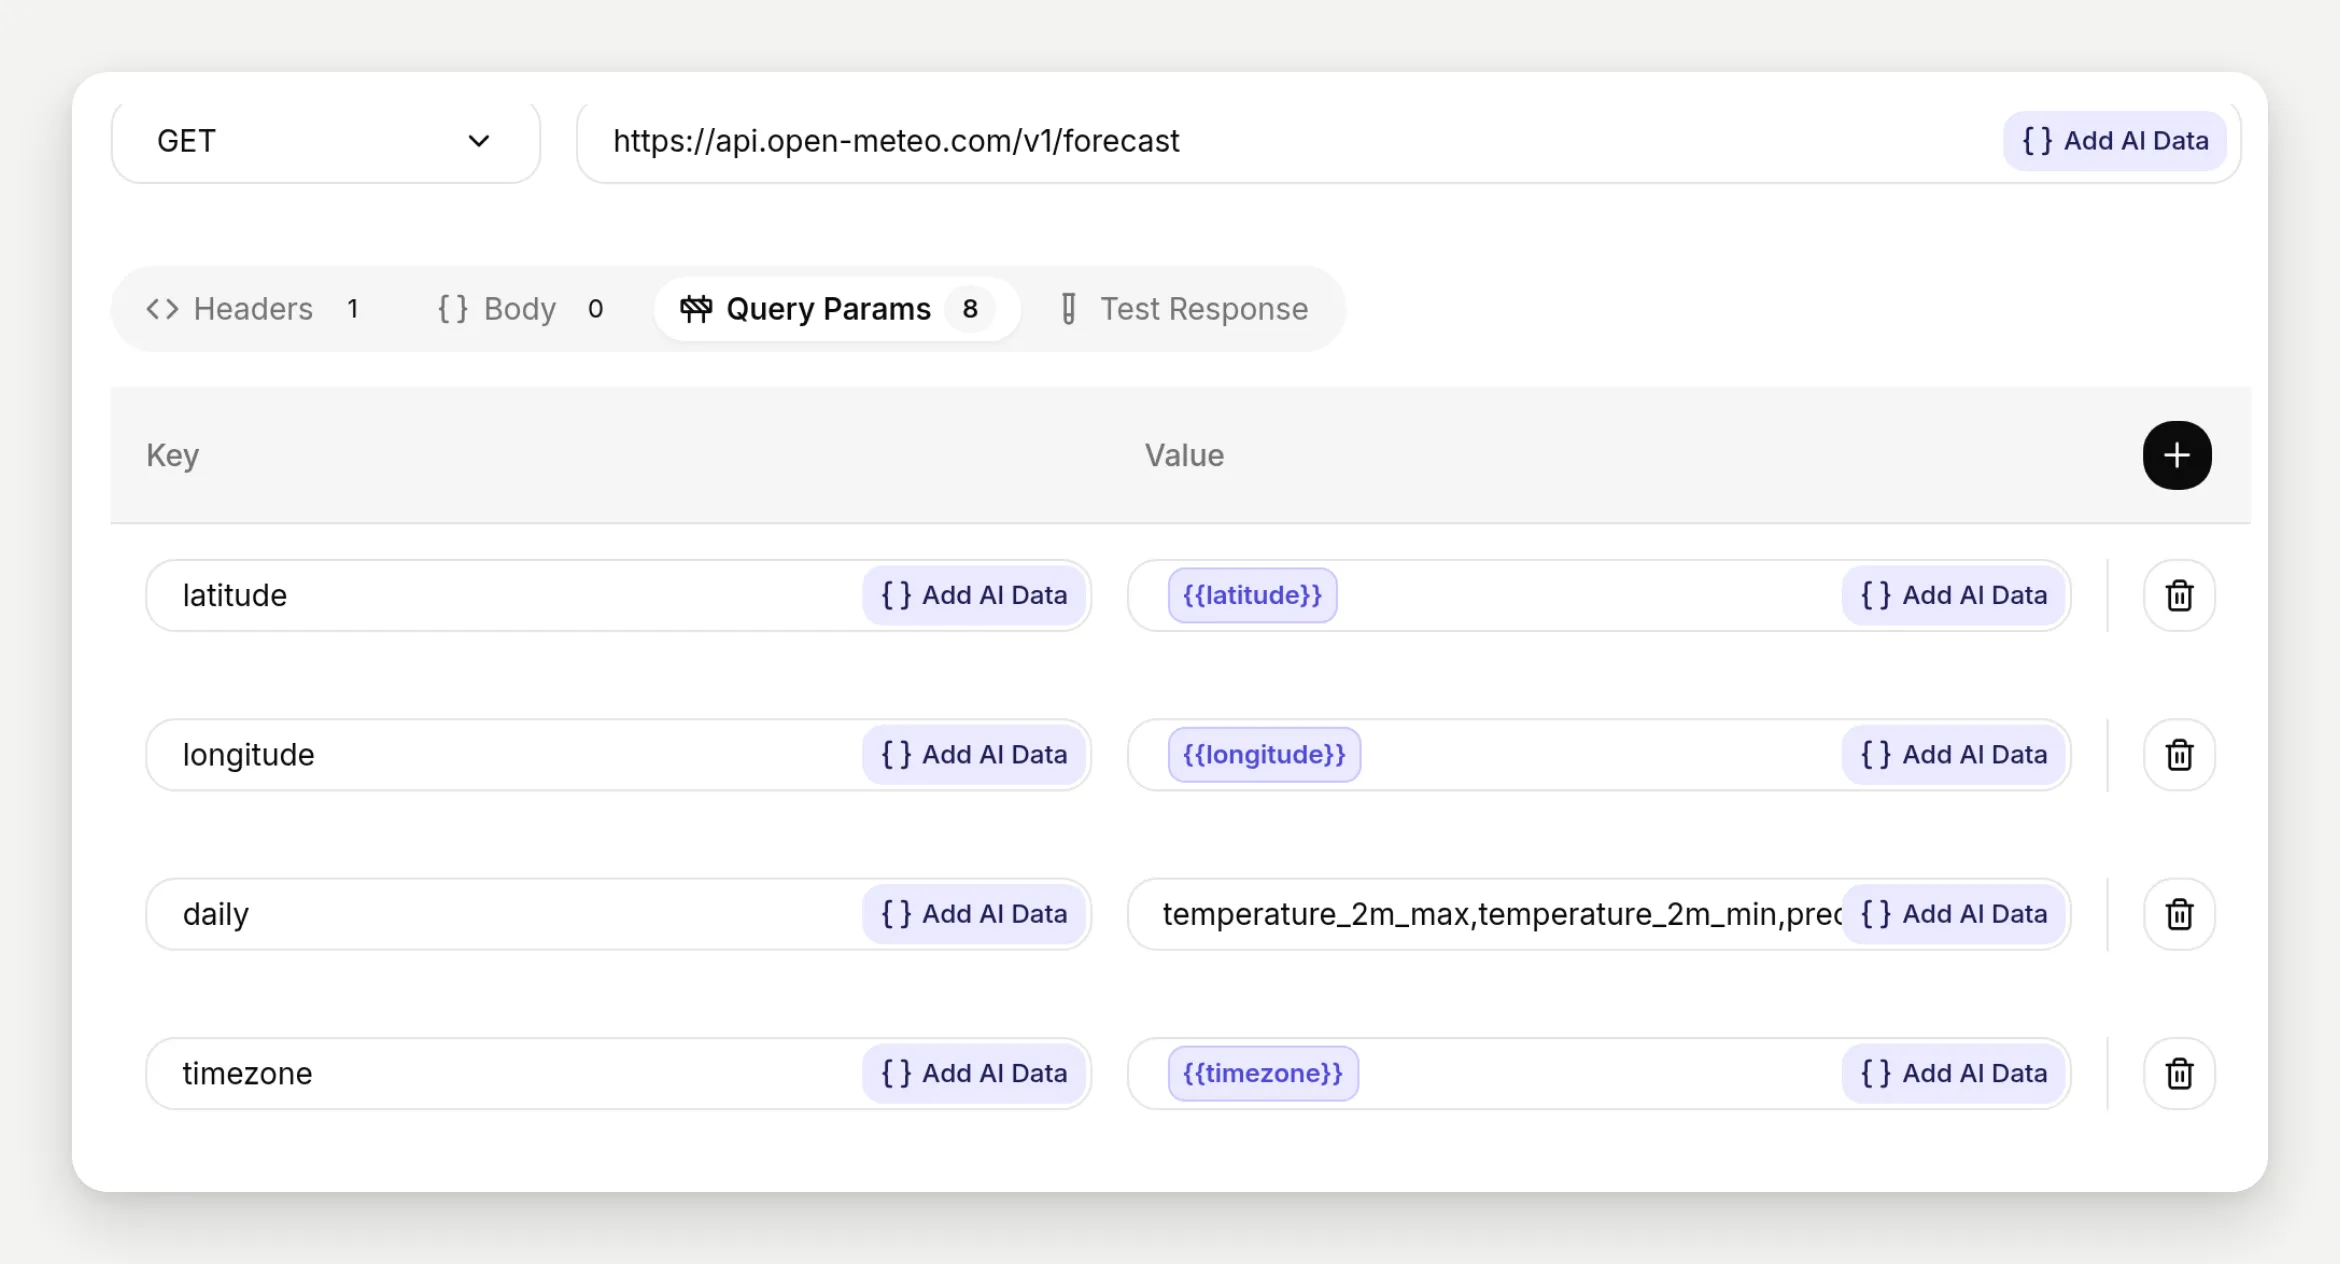Click the Value column header
2342x1264 pixels.
(1184, 455)
